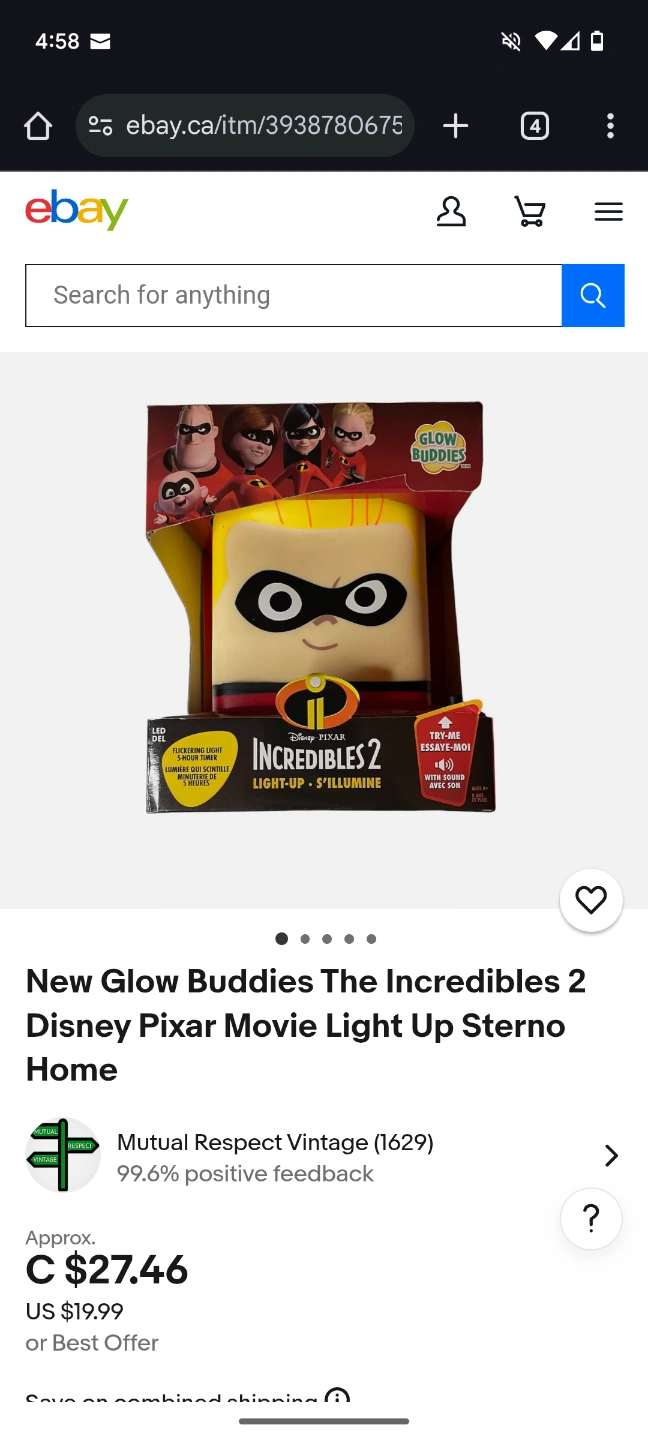View the shopping cart
This screenshot has height=1440, width=648.
(530, 212)
